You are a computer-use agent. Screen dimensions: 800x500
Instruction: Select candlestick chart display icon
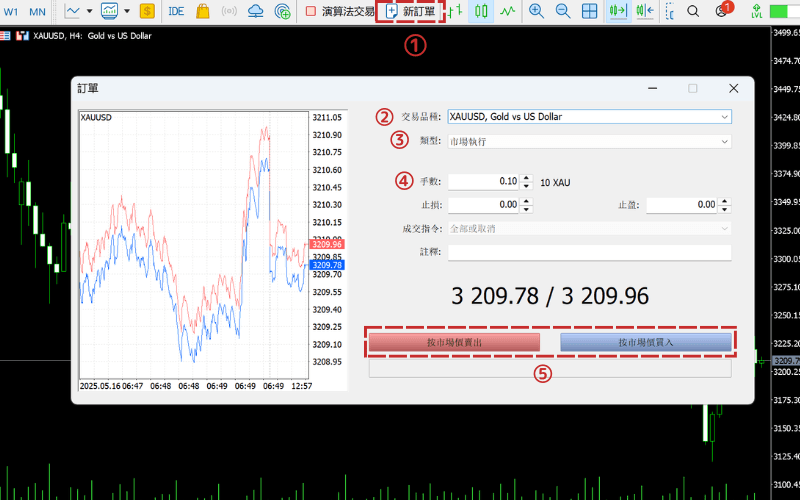pos(481,11)
